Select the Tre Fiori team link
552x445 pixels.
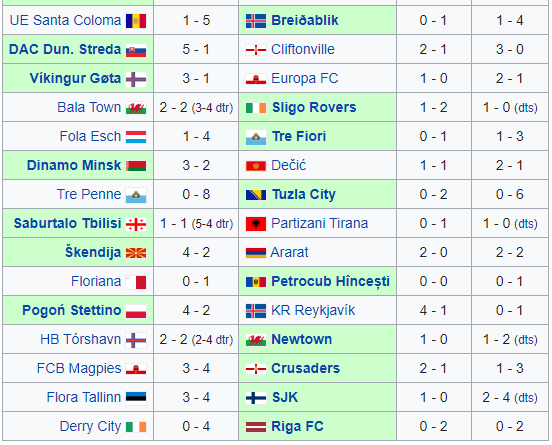click(299, 136)
